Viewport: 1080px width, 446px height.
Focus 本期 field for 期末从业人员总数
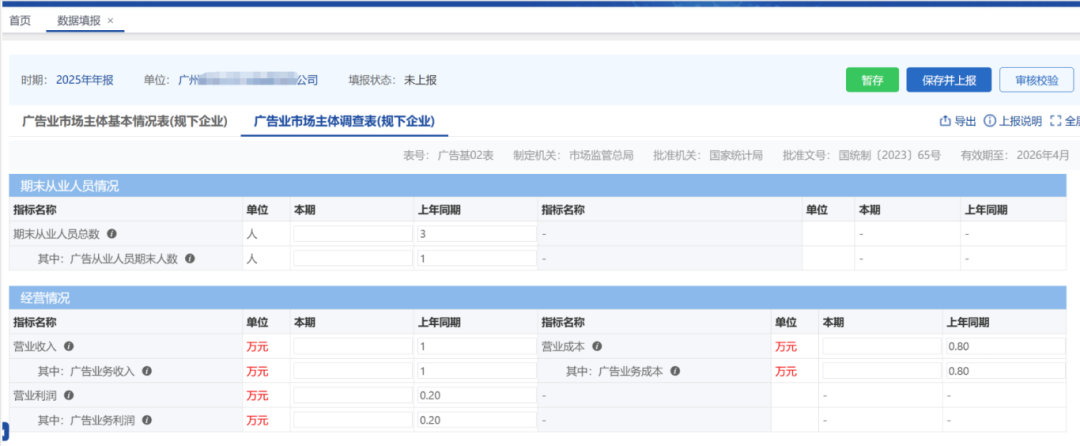coord(353,234)
